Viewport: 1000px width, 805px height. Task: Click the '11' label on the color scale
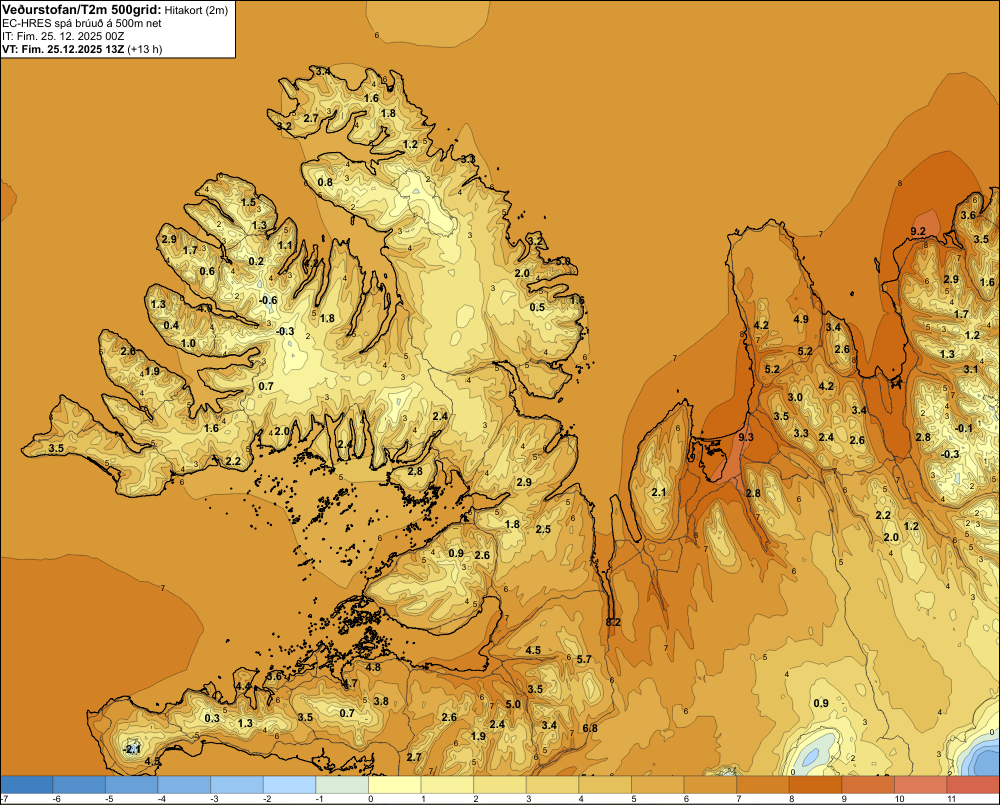(x=951, y=799)
